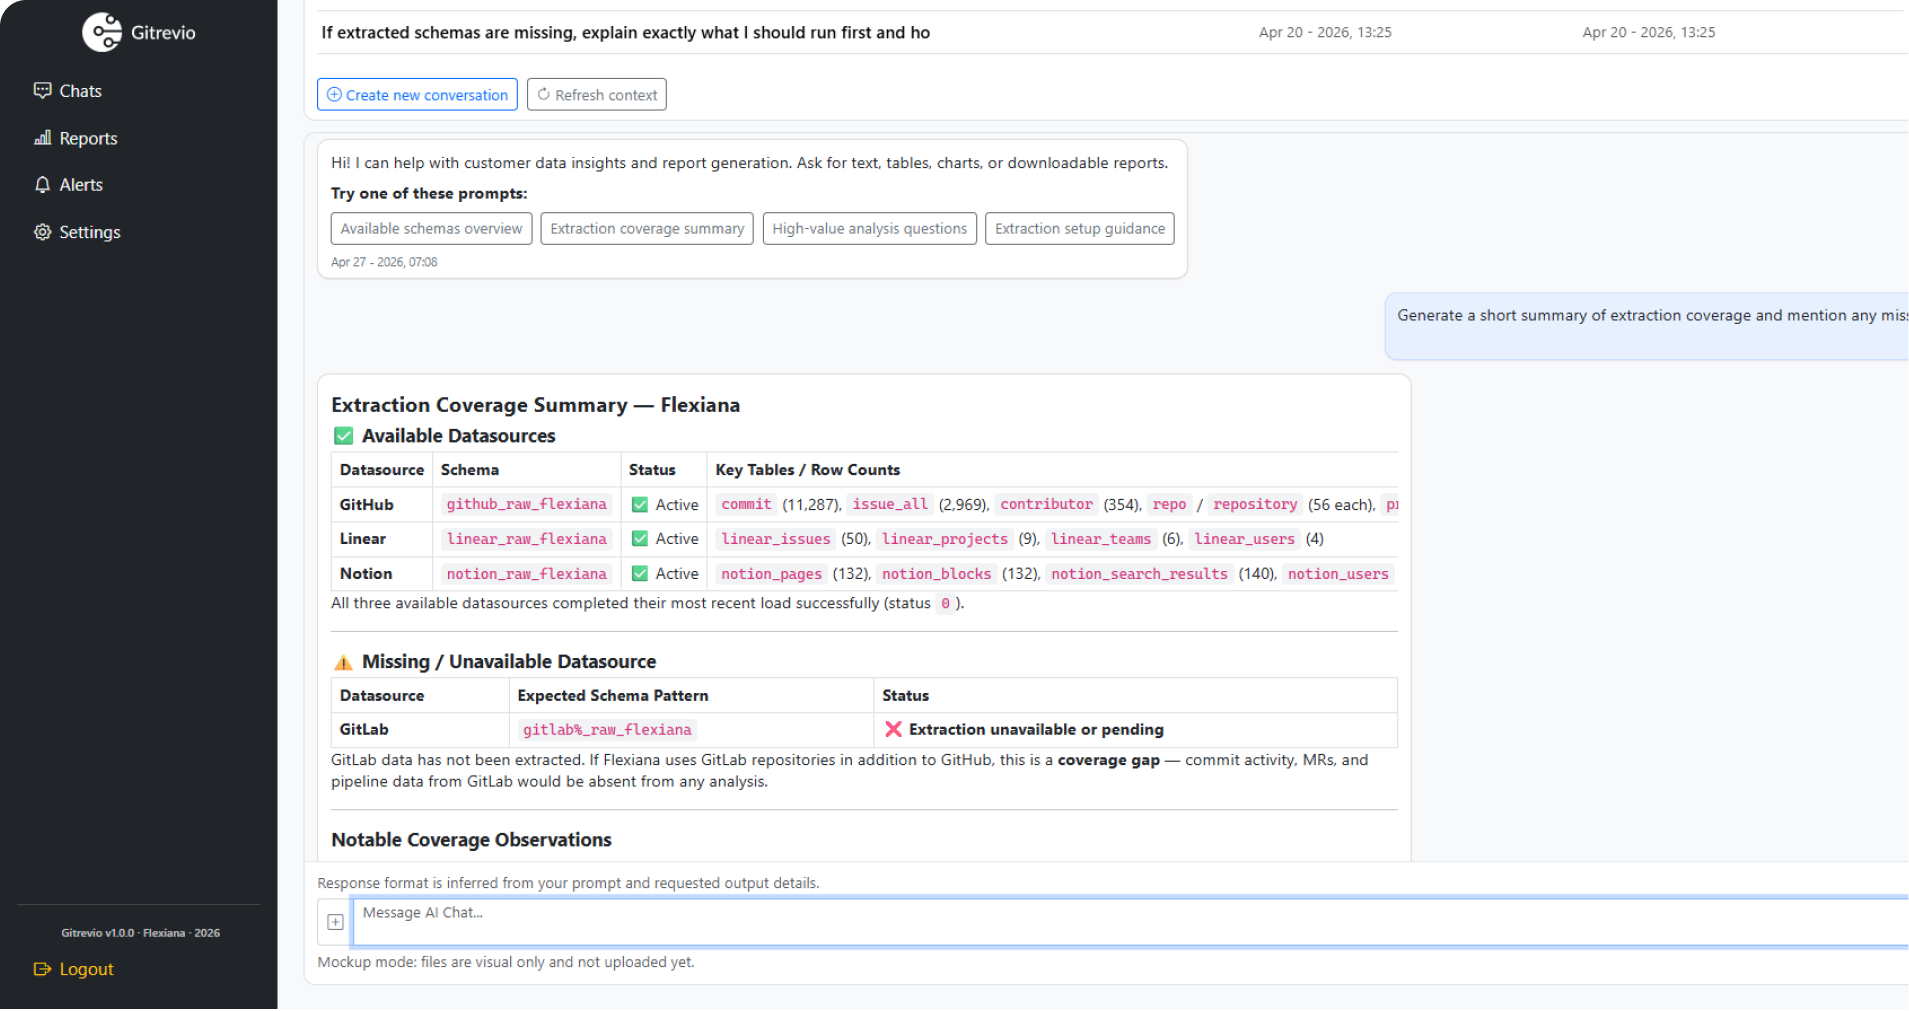The height and width of the screenshot is (1011, 1909).
Task: Select the gitlab%_raw_flexiana schema pattern
Action: [x=607, y=730]
